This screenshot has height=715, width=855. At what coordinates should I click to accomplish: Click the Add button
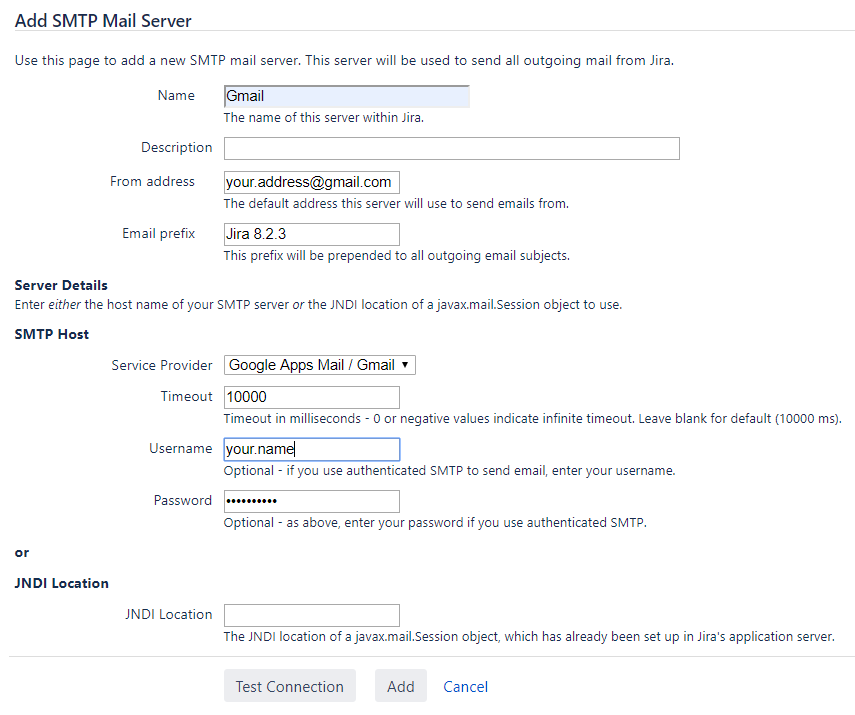pyautogui.click(x=401, y=686)
